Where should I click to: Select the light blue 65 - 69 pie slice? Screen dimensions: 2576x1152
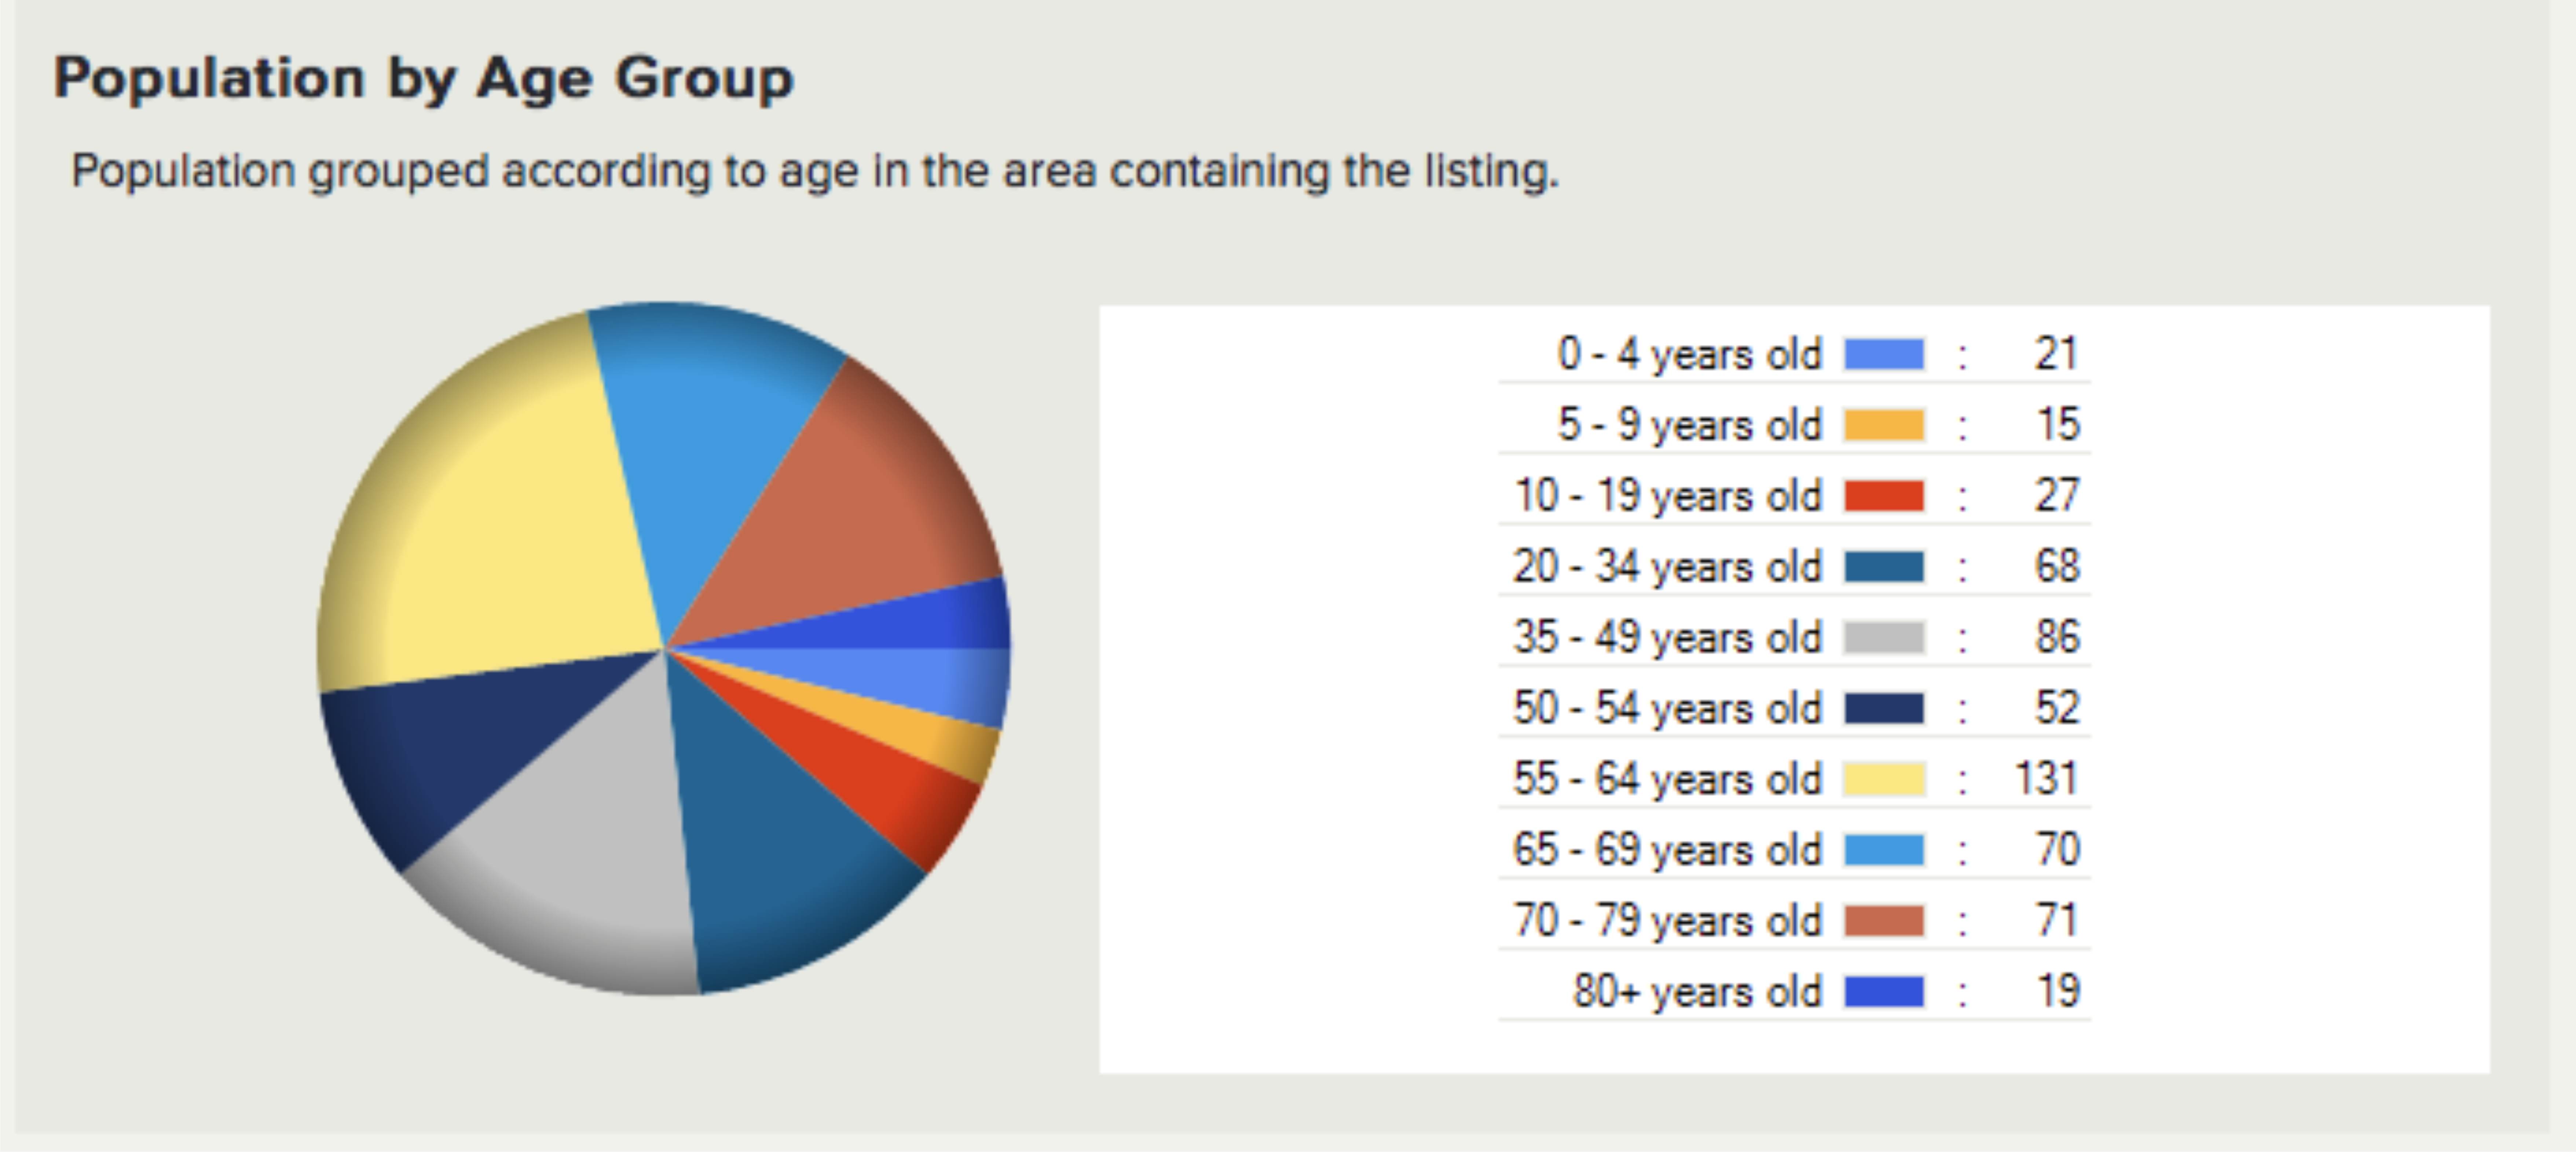(x=710, y=440)
